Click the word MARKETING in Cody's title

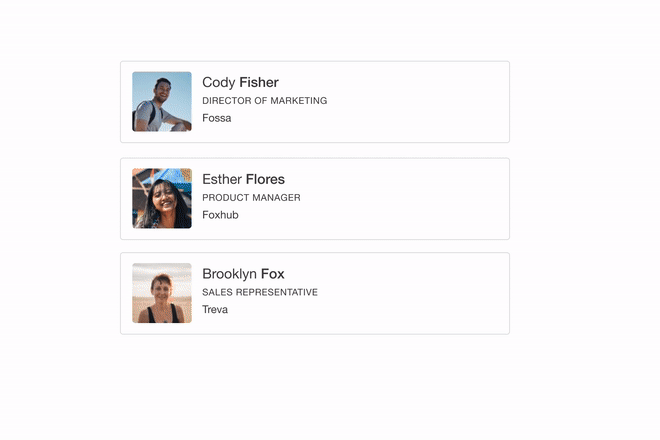[x=298, y=101]
